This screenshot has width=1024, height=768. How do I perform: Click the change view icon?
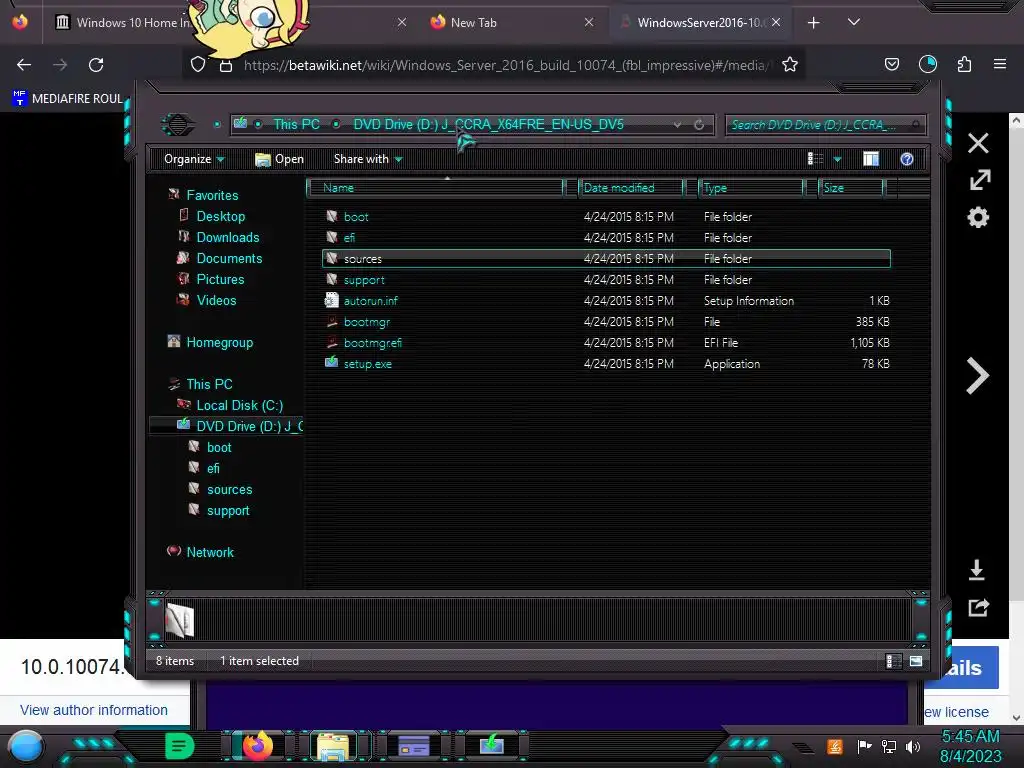pyautogui.click(x=815, y=159)
